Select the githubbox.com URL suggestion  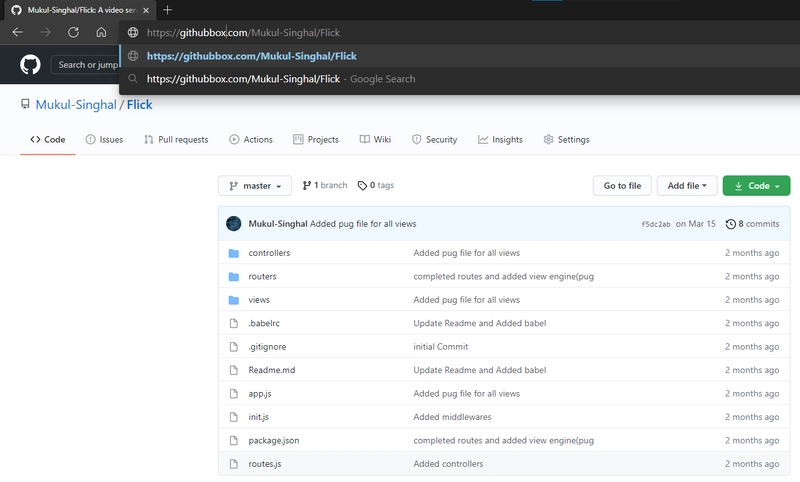click(459, 56)
